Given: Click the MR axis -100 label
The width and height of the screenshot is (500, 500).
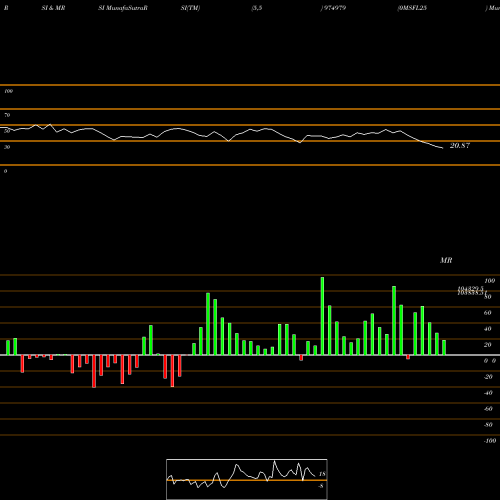Looking at the screenshot, I should click(x=490, y=441).
